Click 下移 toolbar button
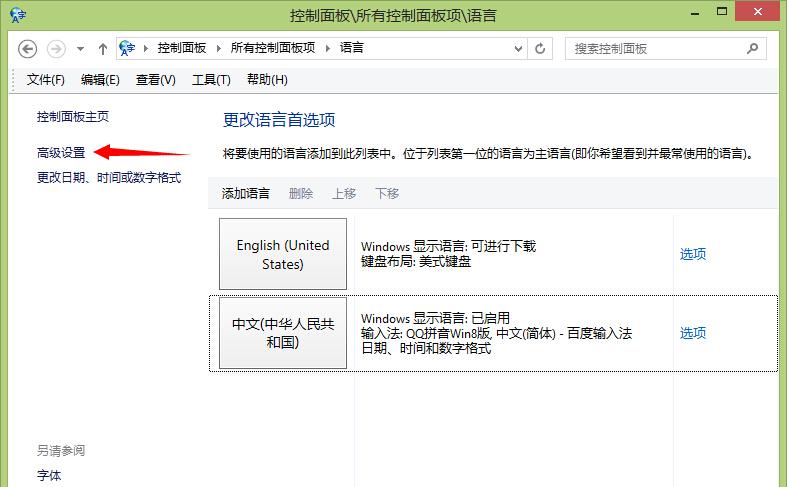 (x=387, y=193)
